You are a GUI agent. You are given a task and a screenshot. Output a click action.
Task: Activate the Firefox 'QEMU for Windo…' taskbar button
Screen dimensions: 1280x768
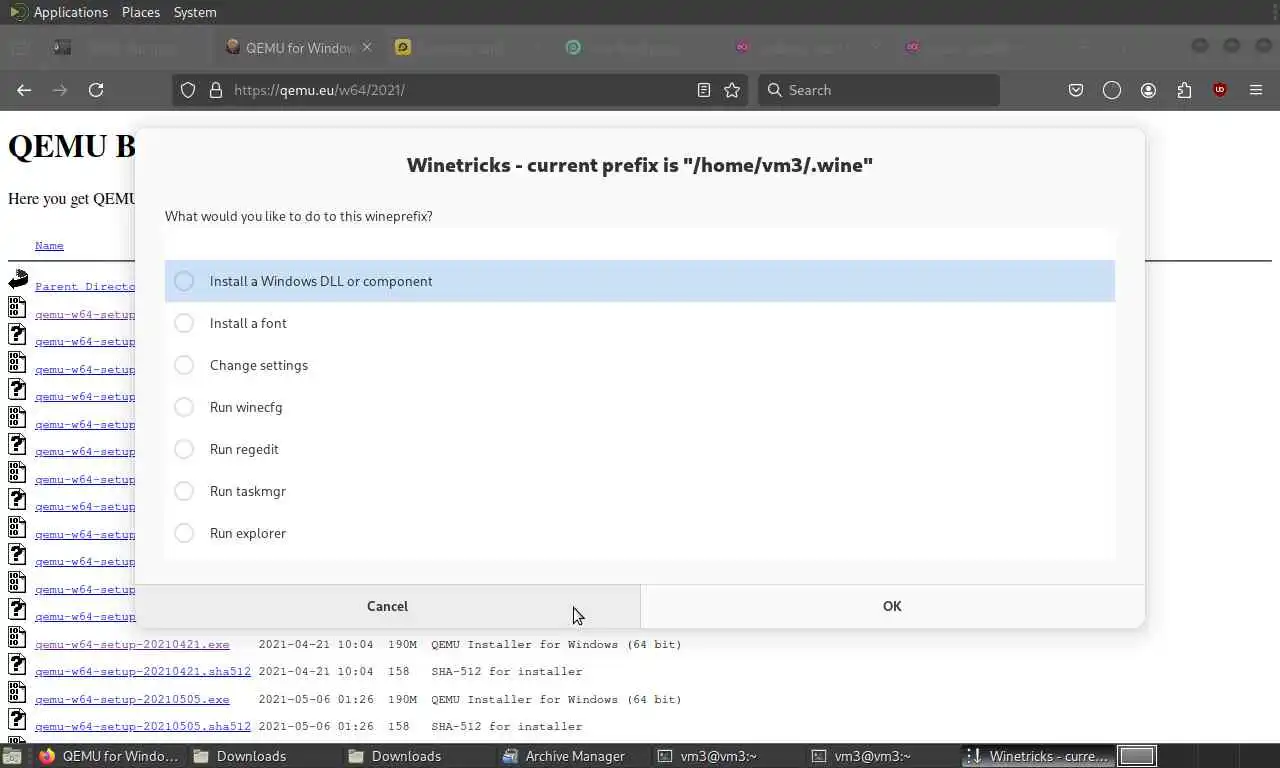[x=109, y=756]
